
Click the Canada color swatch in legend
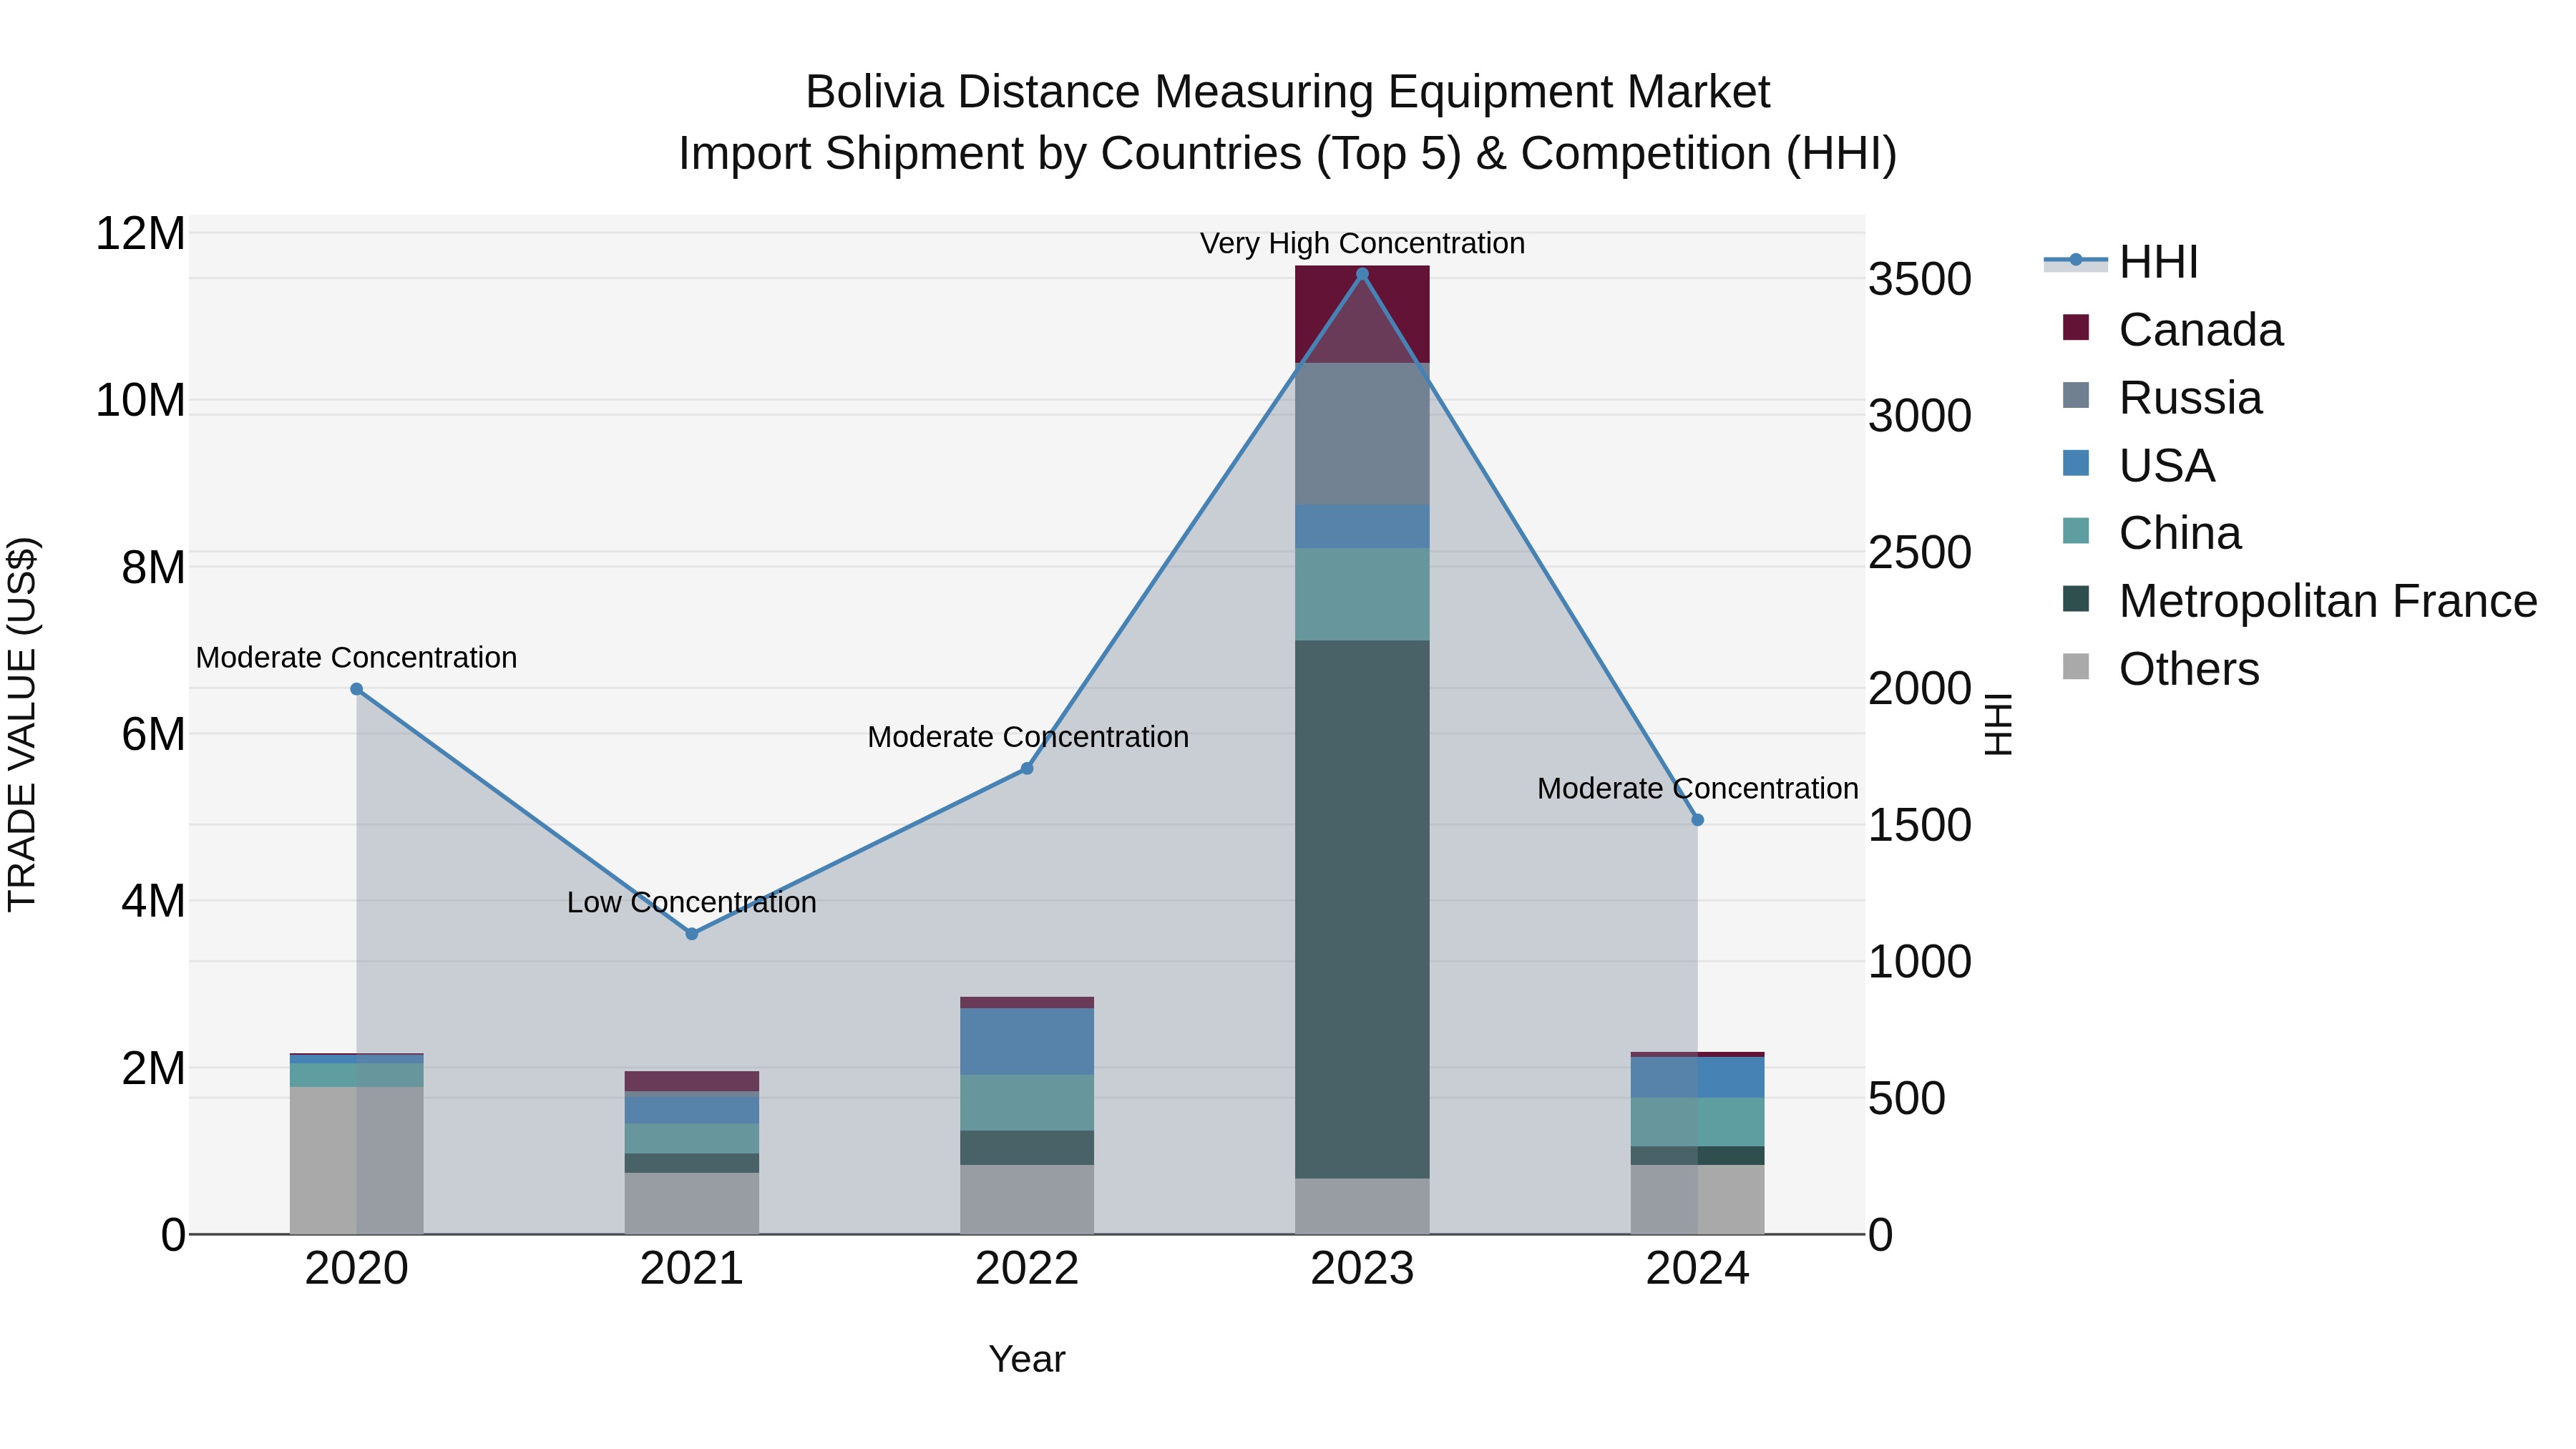point(2076,327)
